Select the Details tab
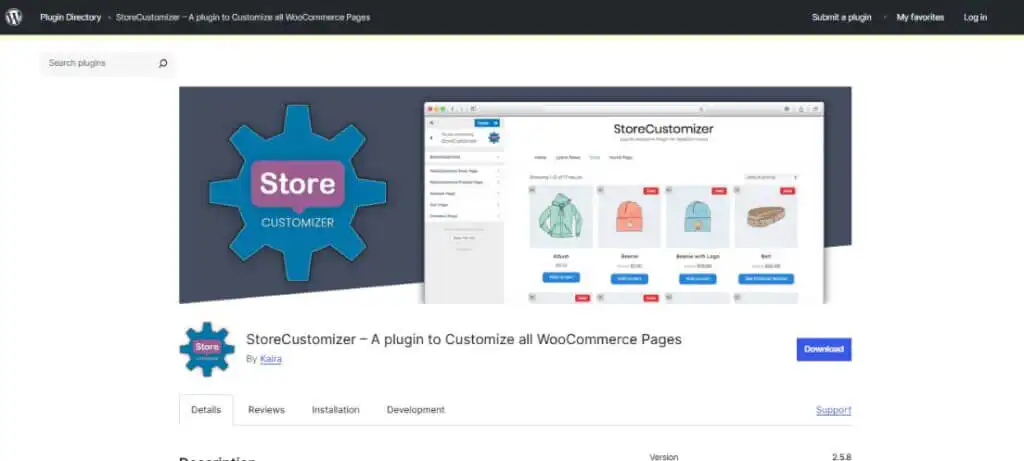1024x461 pixels. coord(206,410)
